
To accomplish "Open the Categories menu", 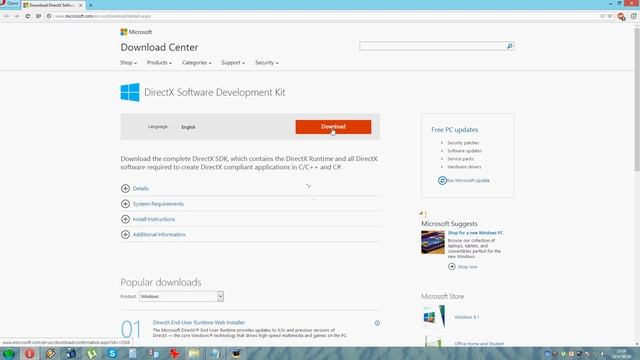I will [x=196, y=63].
